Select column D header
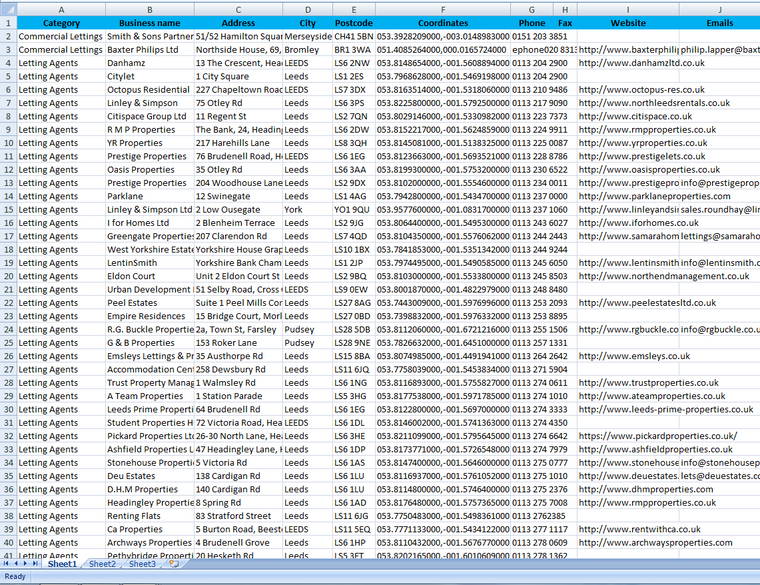This screenshot has width=760, height=585. point(308,9)
